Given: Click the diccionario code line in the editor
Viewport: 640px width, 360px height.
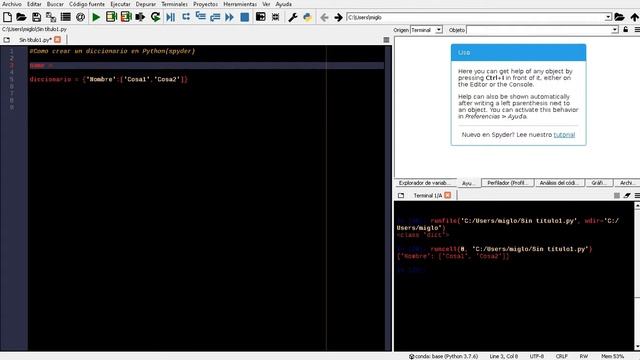Looking at the screenshot, I should (109, 79).
